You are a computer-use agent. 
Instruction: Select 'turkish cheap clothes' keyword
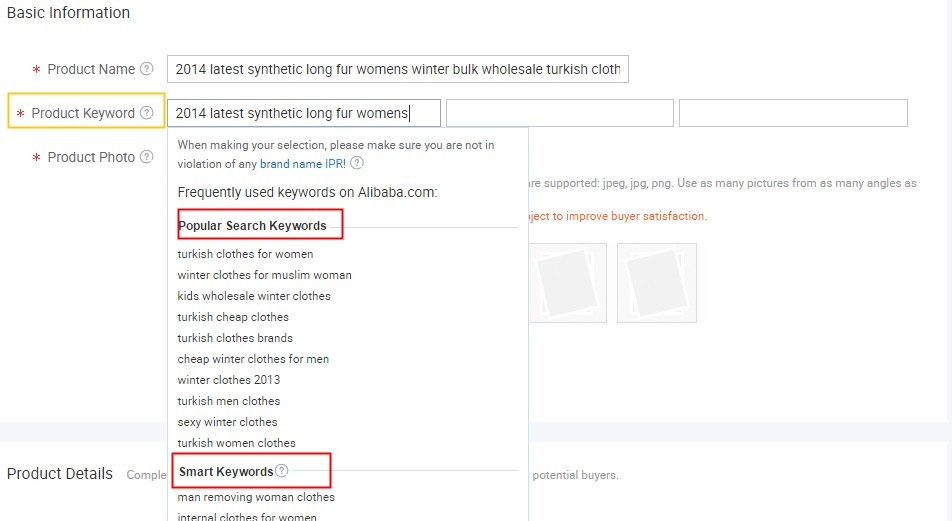(x=233, y=317)
